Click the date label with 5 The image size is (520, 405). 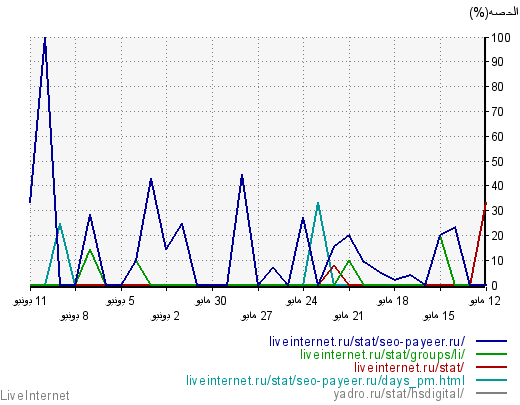tap(120, 301)
